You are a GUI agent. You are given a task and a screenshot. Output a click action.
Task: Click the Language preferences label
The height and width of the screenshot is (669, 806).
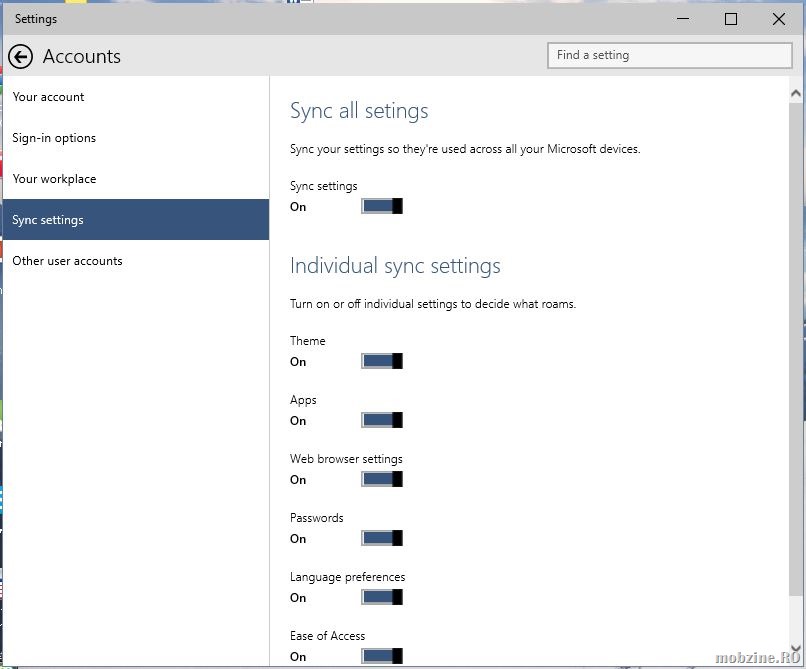(347, 577)
